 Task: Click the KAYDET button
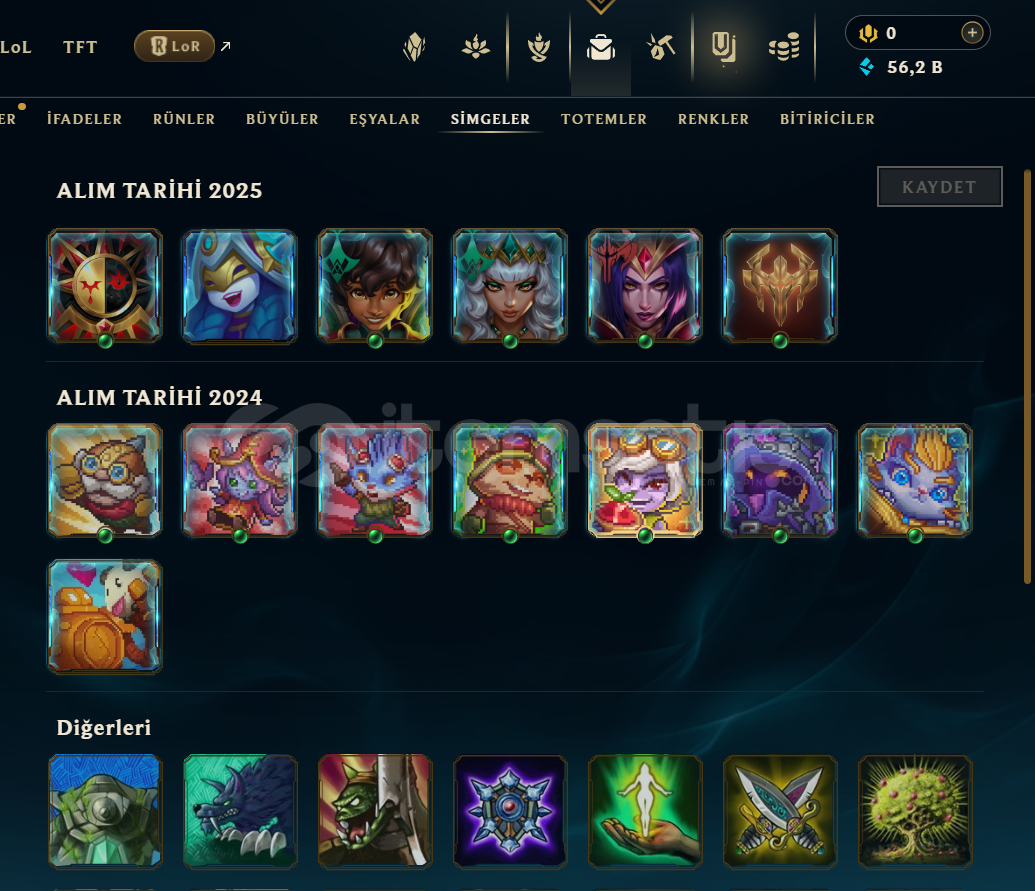point(939,187)
